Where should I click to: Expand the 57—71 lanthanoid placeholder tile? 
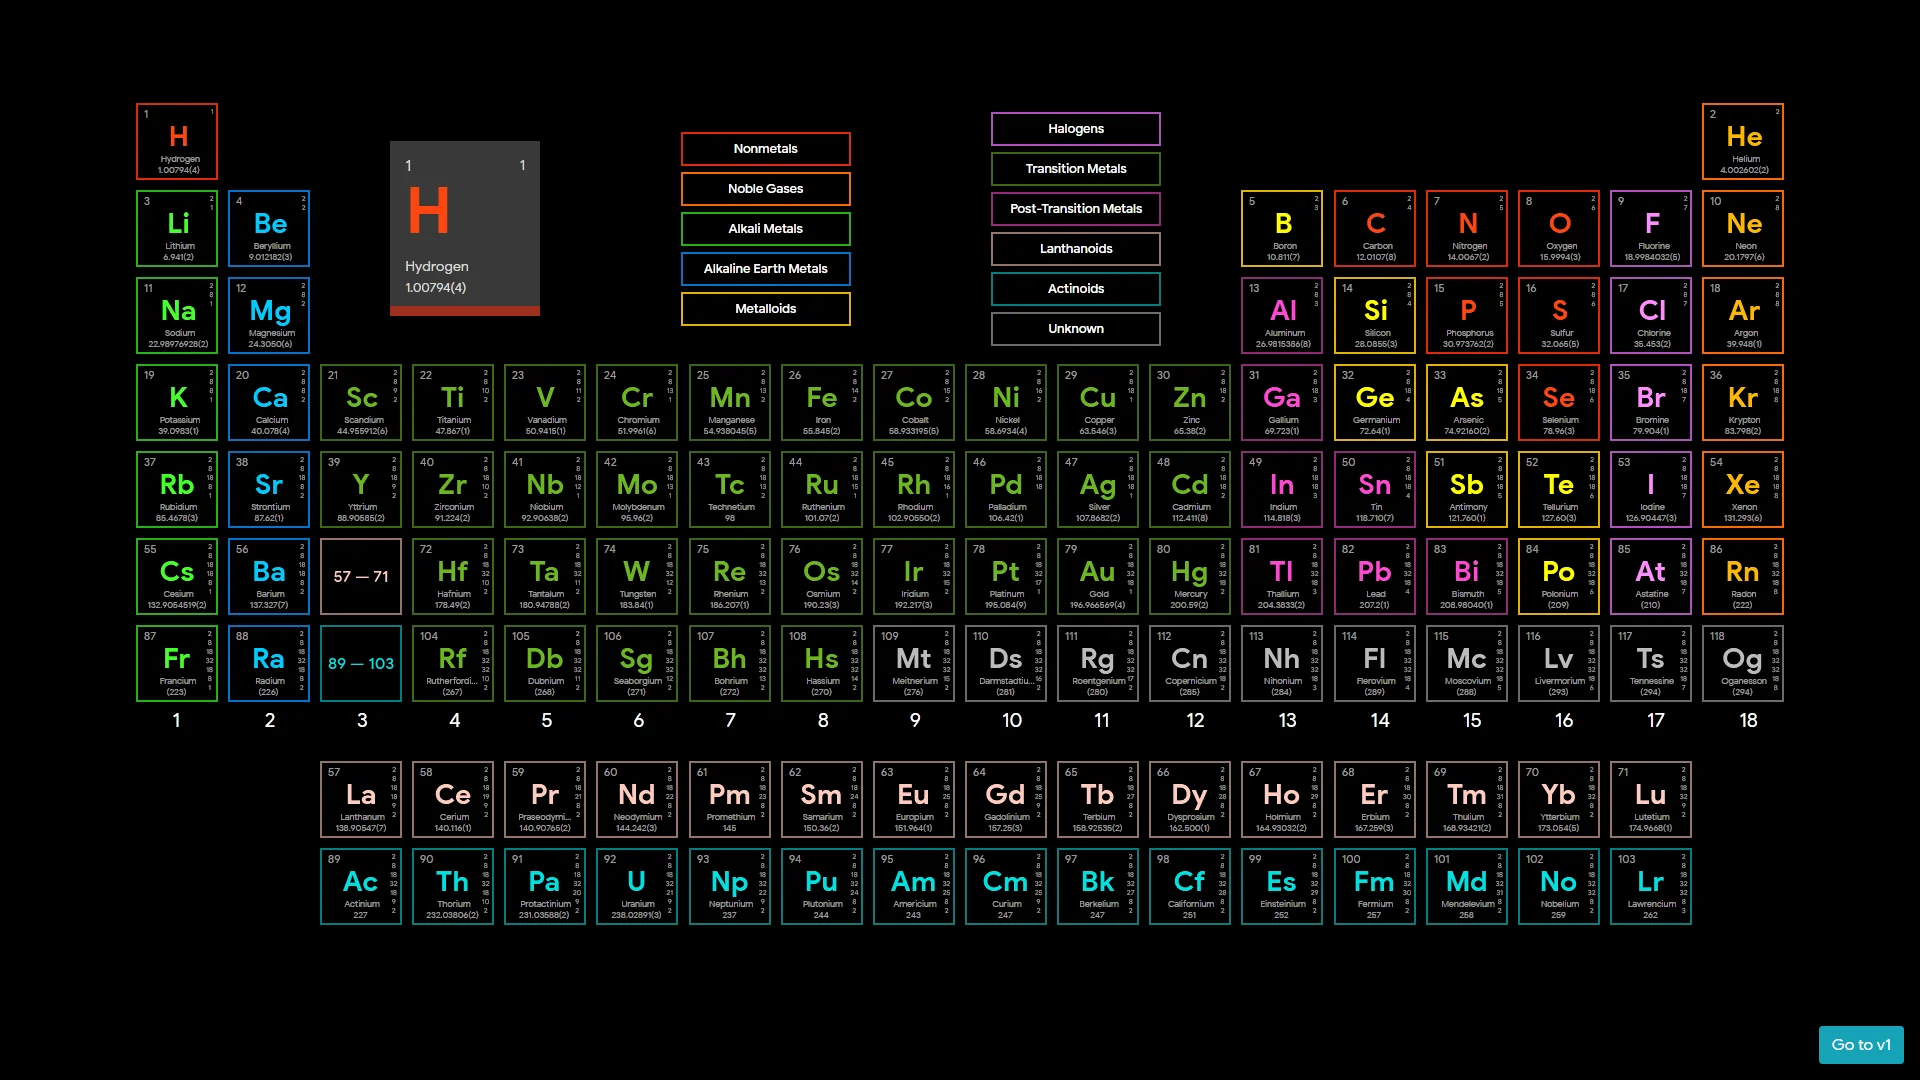tap(361, 576)
